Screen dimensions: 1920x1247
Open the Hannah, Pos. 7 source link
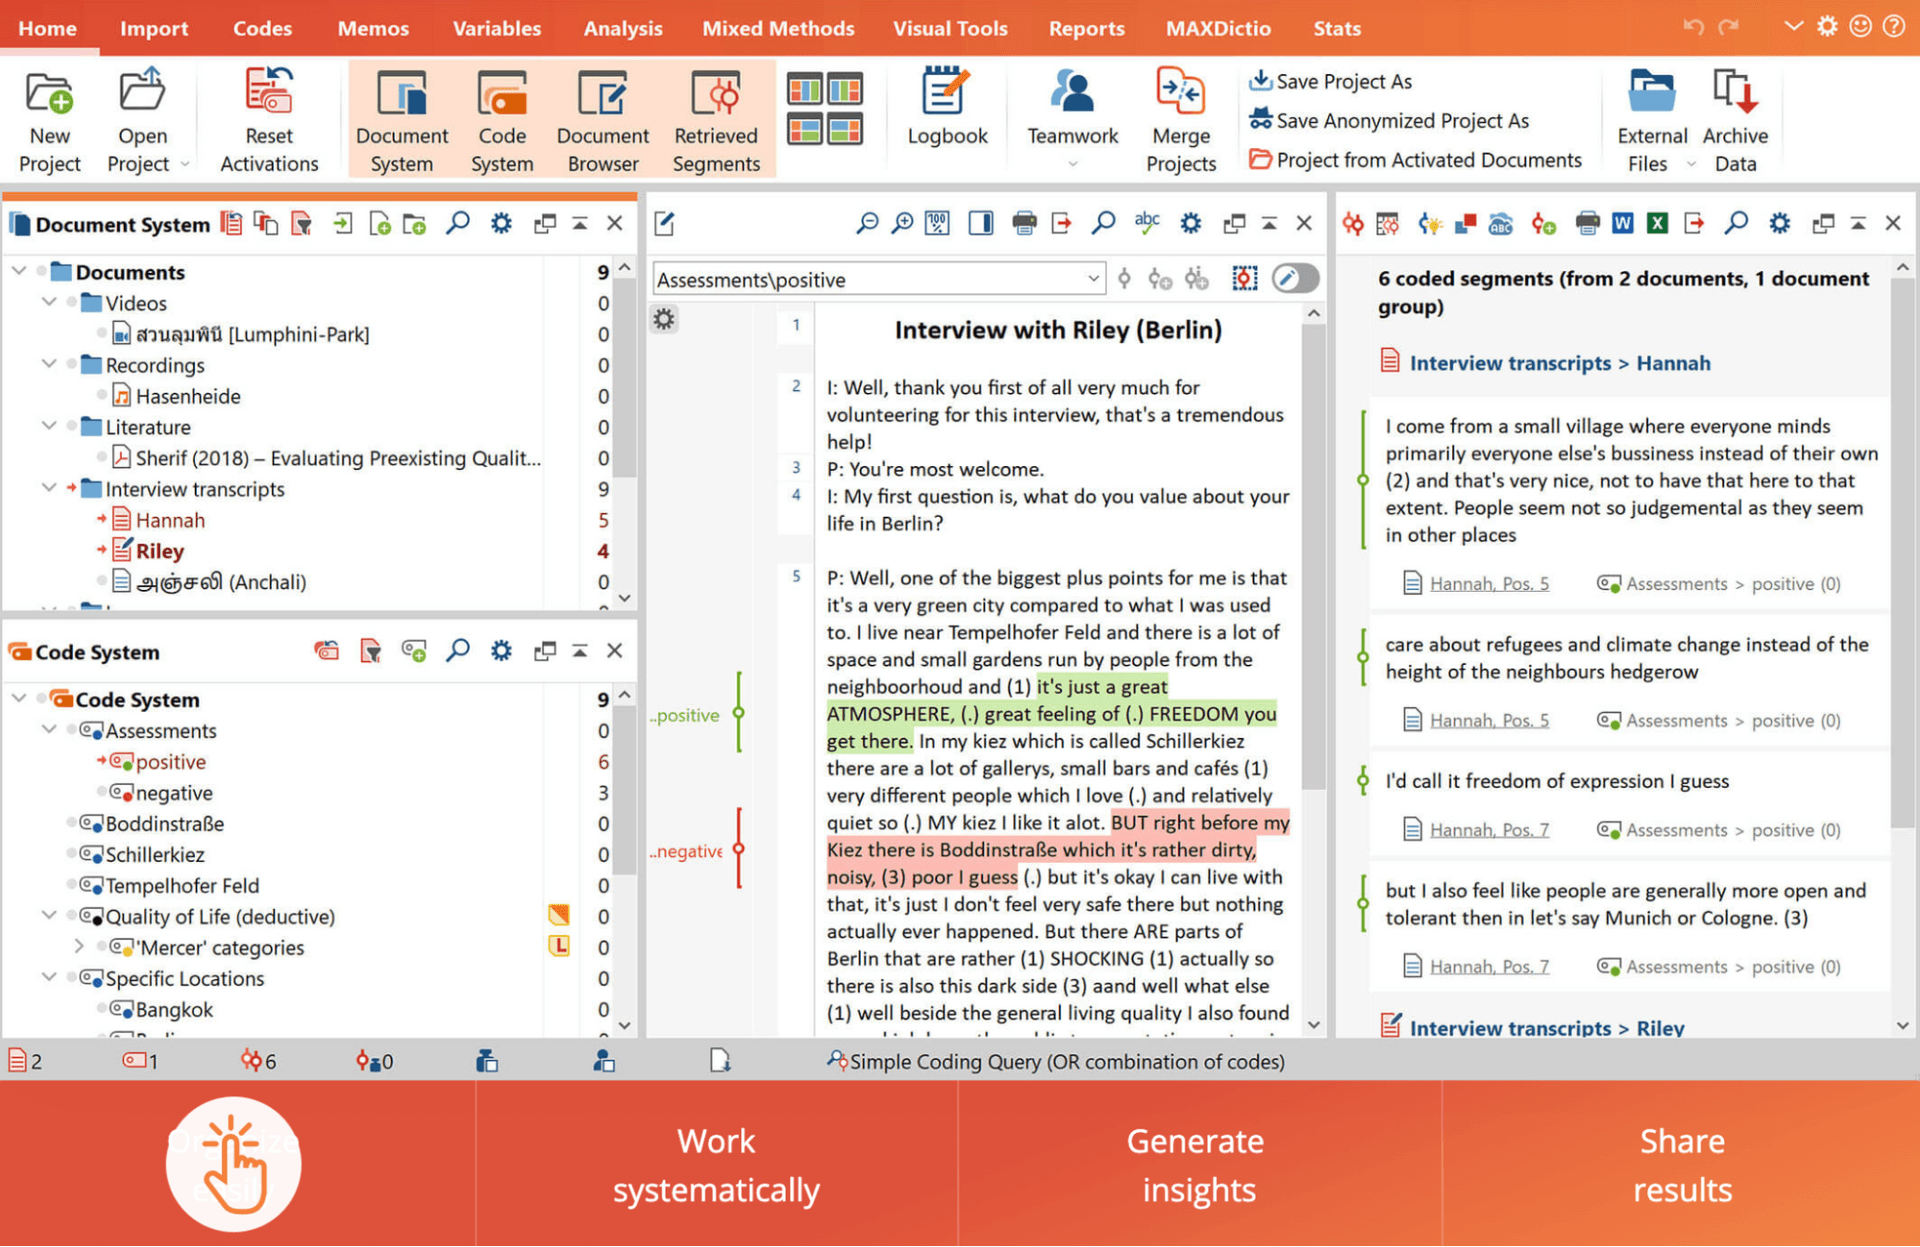coord(1488,829)
